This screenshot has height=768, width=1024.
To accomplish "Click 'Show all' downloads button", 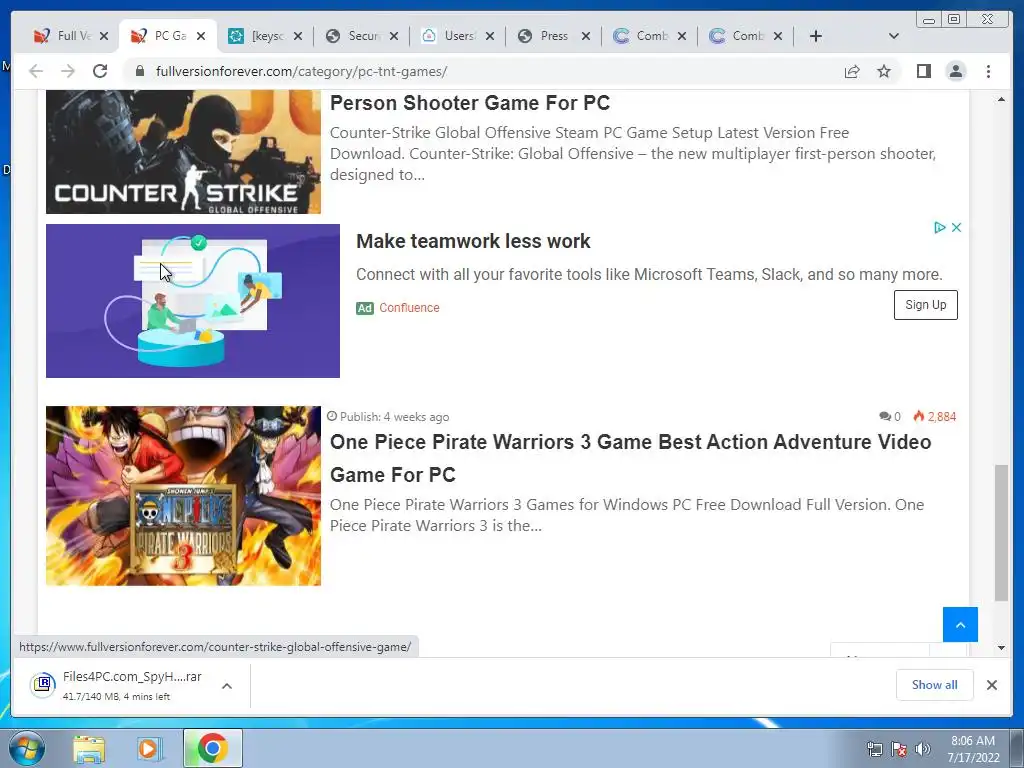I will pos(935,684).
